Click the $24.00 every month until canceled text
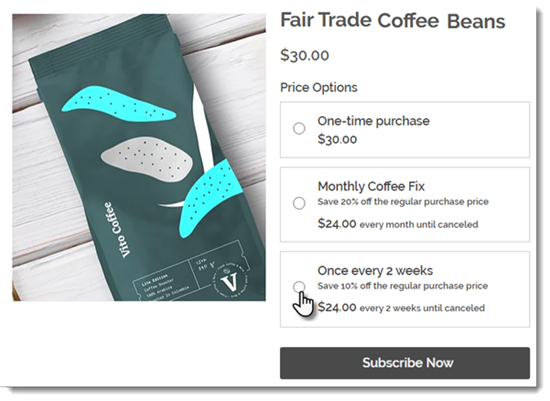 (x=398, y=224)
